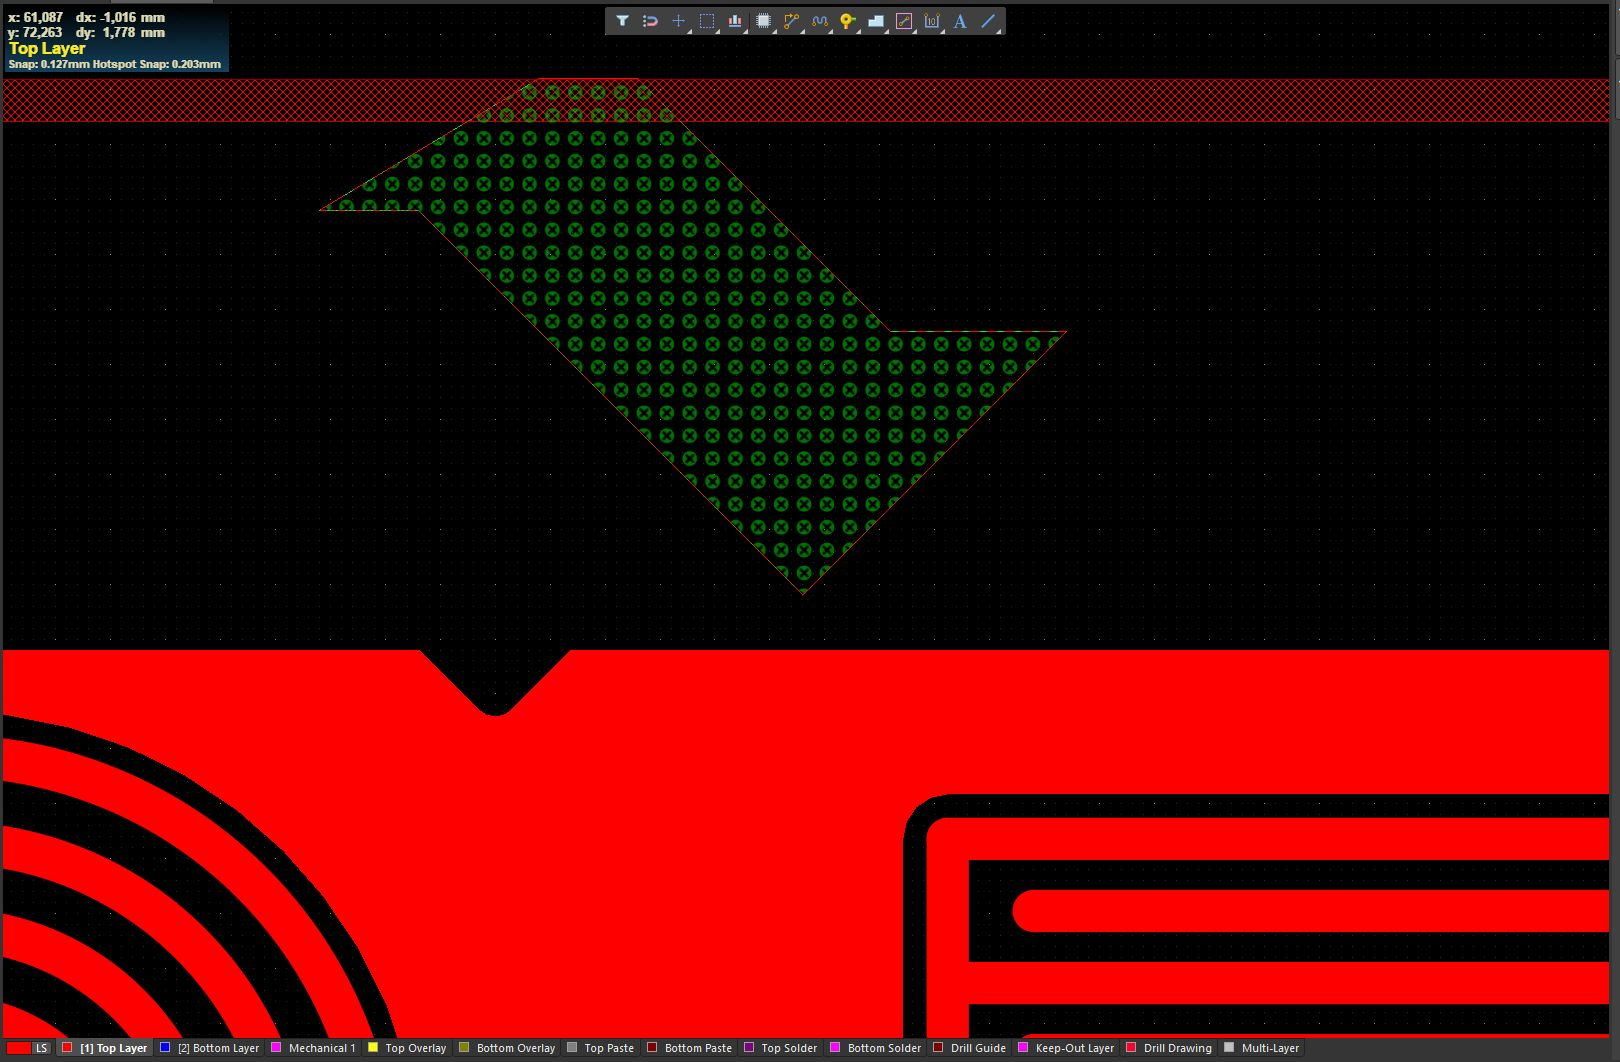This screenshot has width=1620, height=1062.
Task: Click the 'Top Layer' heads-up display label
Action: point(47,48)
